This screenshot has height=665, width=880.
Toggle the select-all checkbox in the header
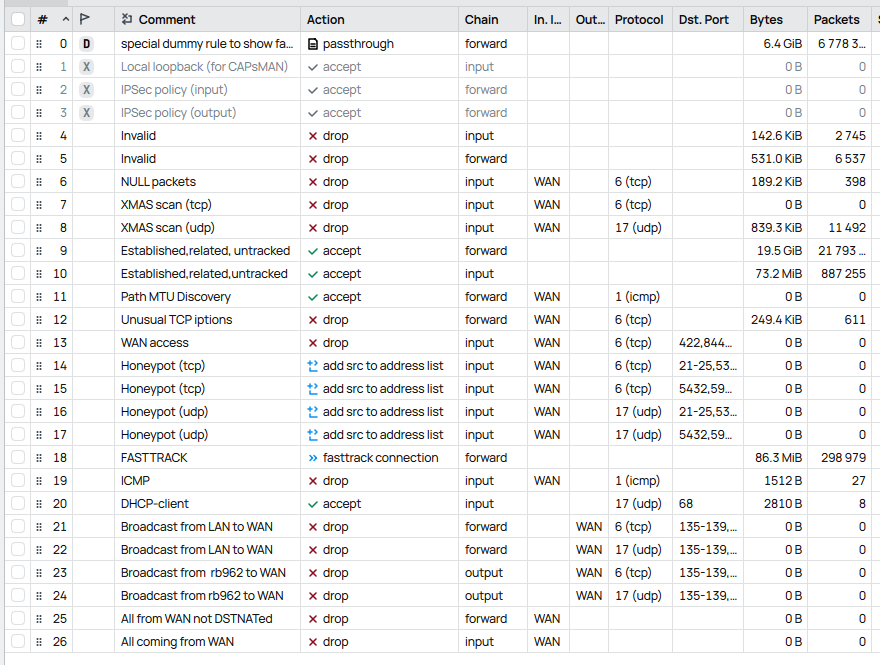[17, 19]
